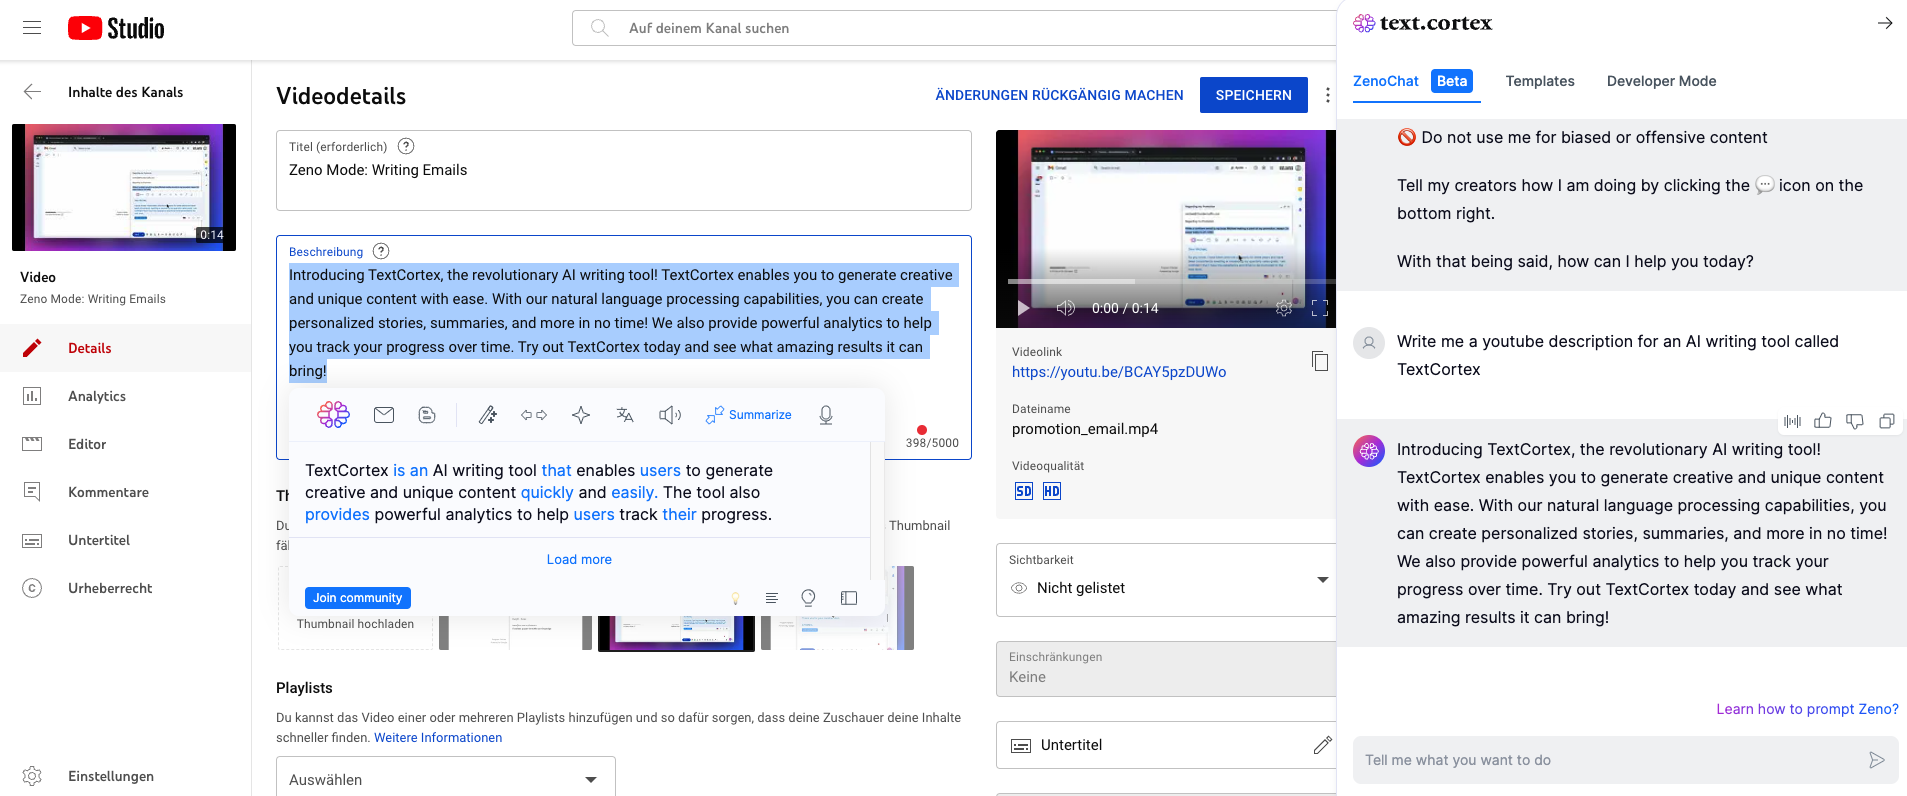Click Learn how to prompt Zeno link

1807,709
